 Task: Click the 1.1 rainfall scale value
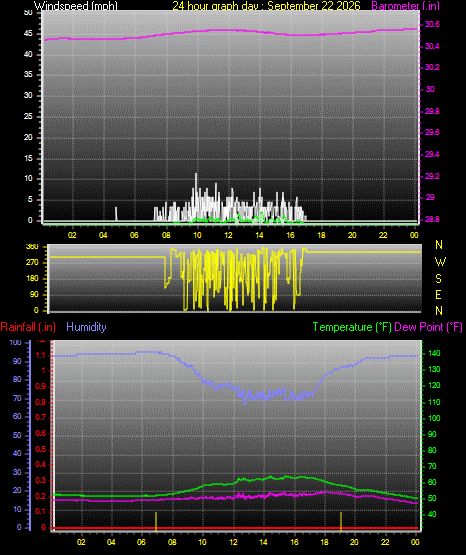click(41, 355)
